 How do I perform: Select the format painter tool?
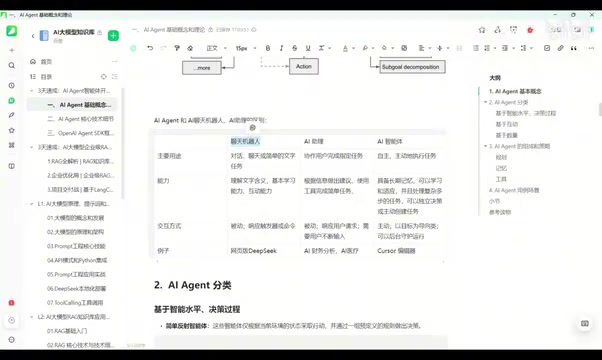(177, 48)
